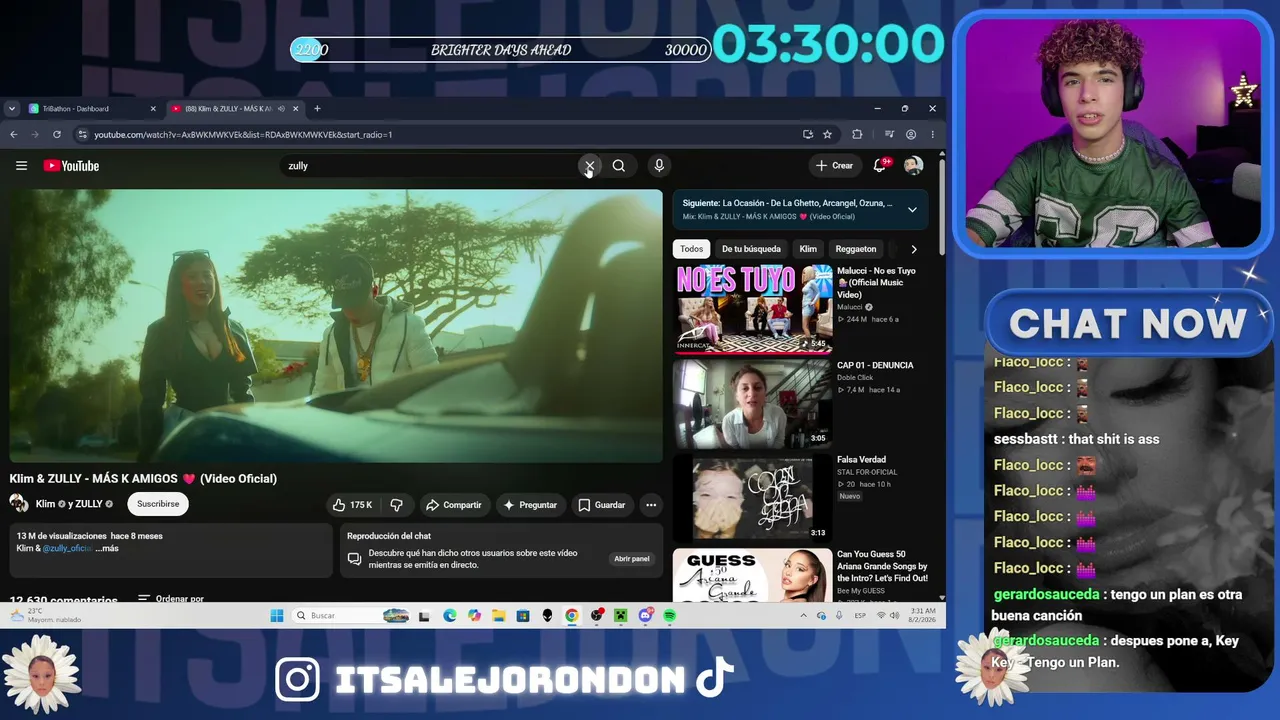Like the video with 175 K thumbs up
The width and height of the screenshot is (1280, 720).
pos(353,505)
